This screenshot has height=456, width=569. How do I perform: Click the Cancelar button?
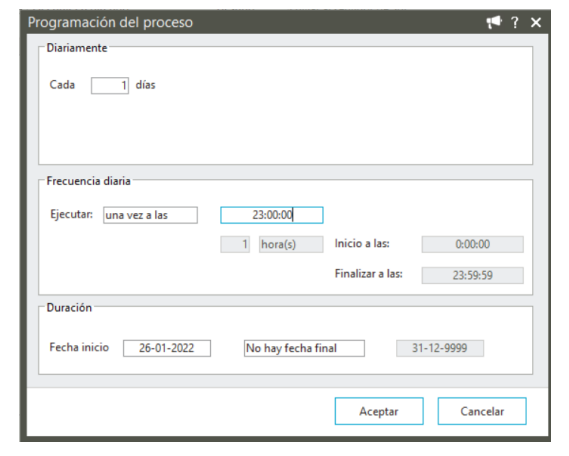click(x=482, y=411)
